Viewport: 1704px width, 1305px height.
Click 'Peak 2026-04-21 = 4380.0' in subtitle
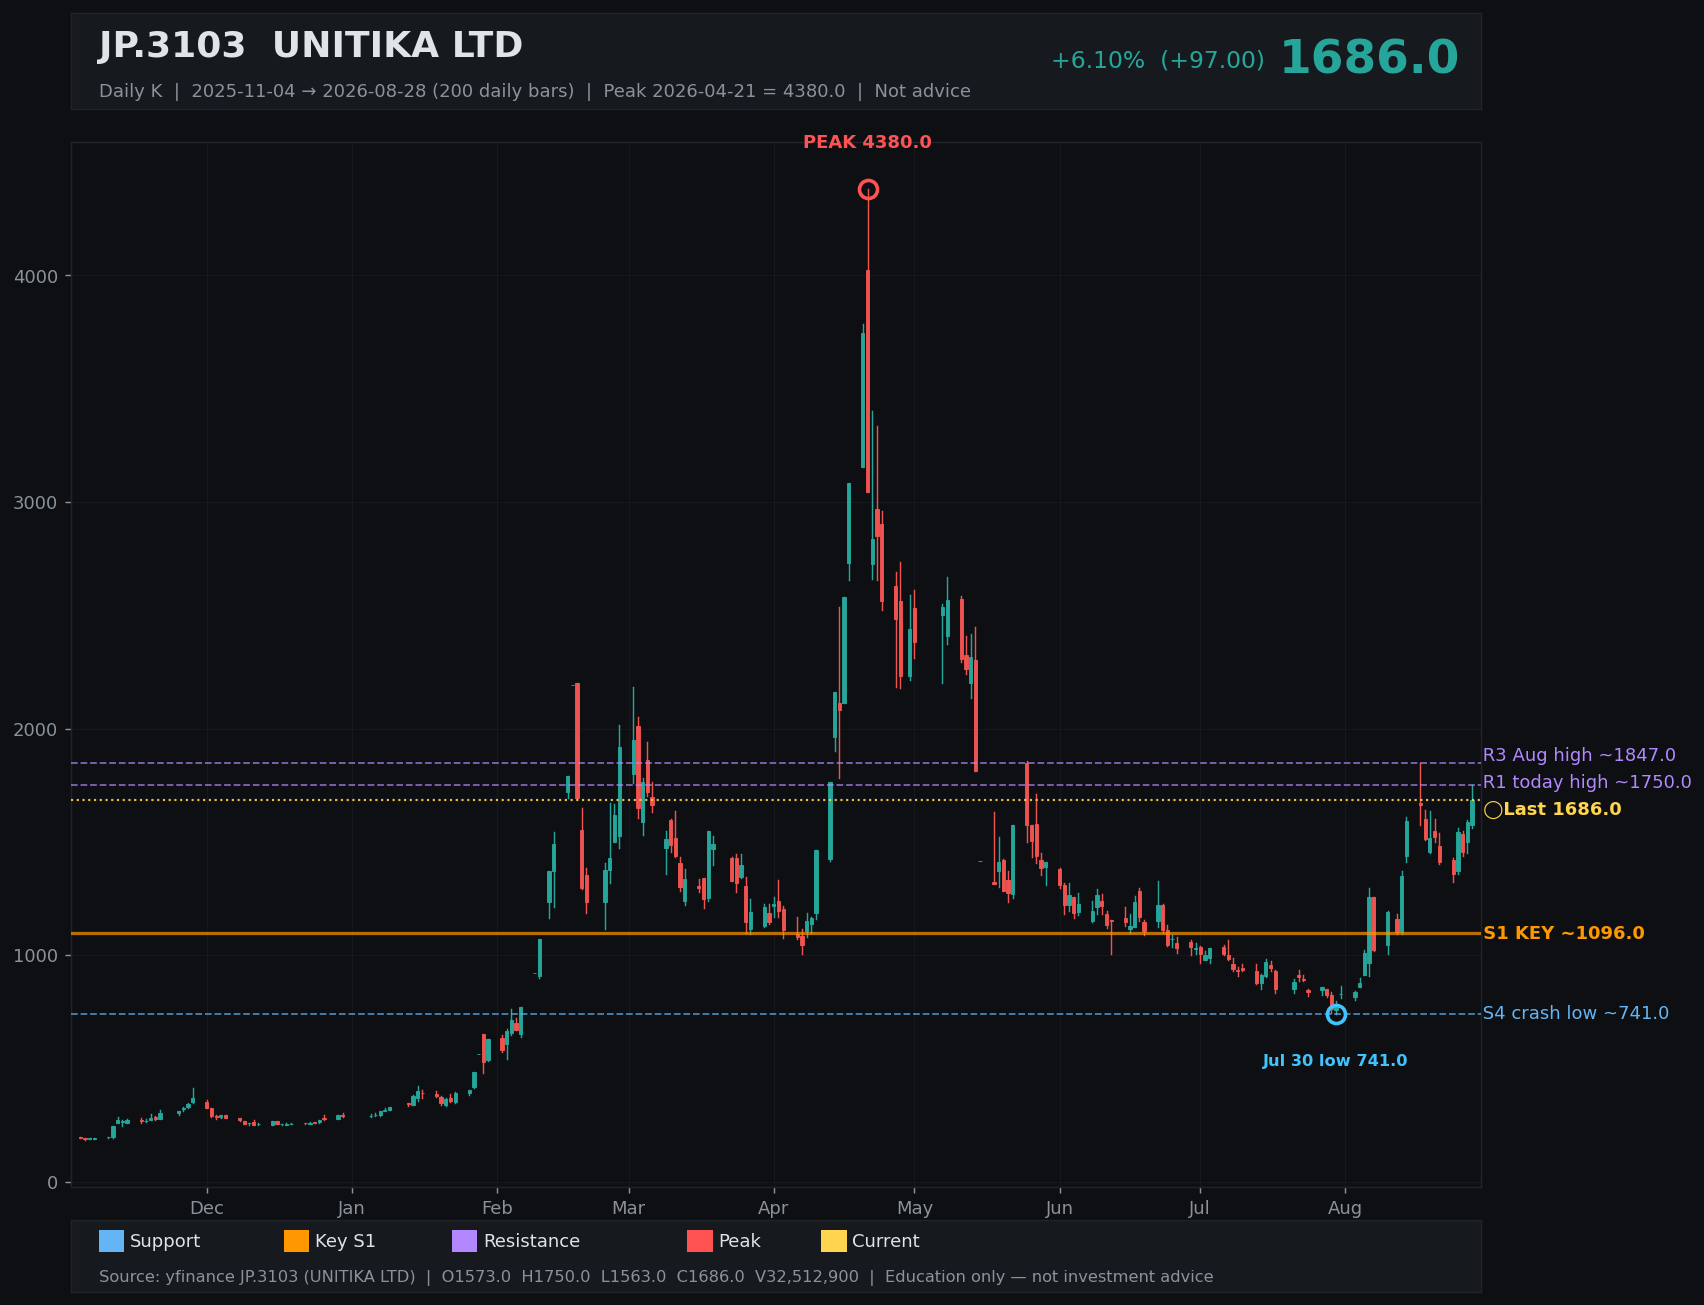724,91
